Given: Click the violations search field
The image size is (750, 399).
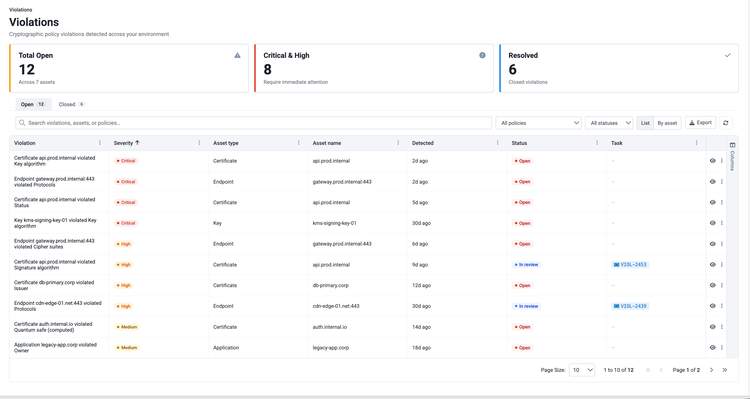Looking at the screenshot, I should pyautogui.click(x=254, y=123).
